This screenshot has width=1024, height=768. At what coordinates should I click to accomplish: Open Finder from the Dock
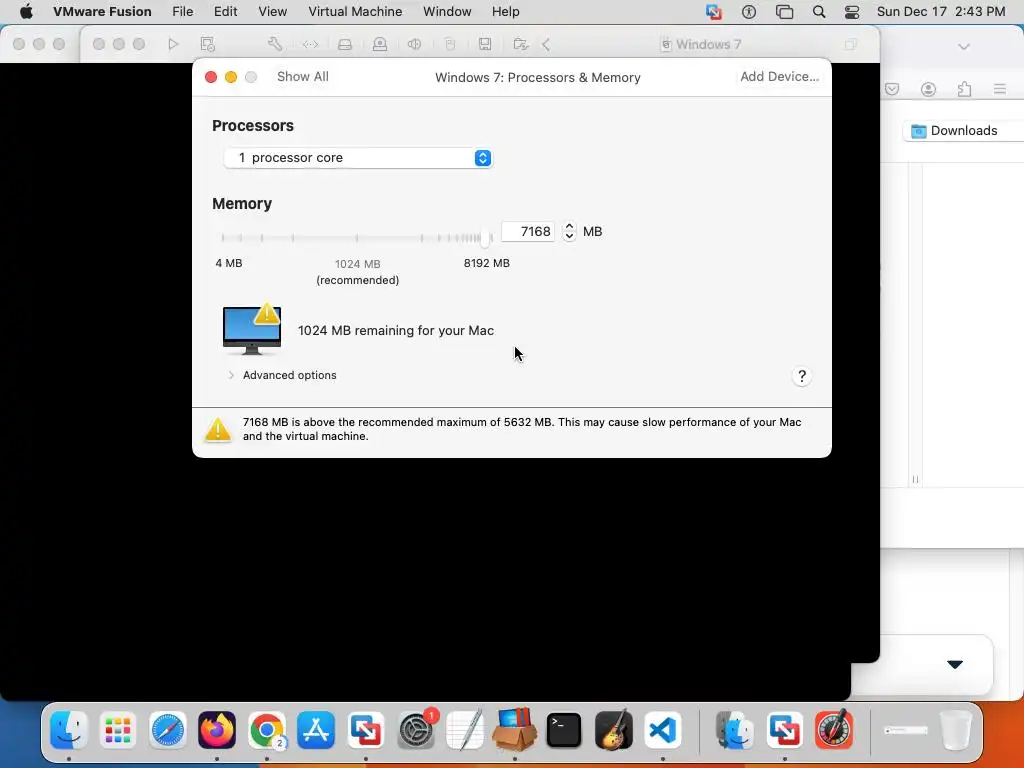tap(69, 730)
